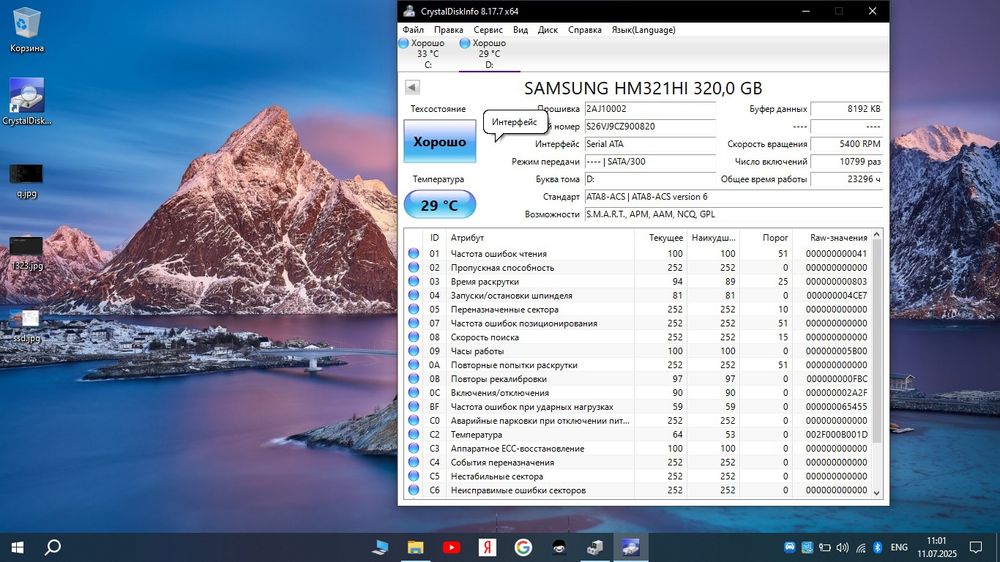Open the Диск menu
Screen dimensions: 1000x562
point(547,30)
